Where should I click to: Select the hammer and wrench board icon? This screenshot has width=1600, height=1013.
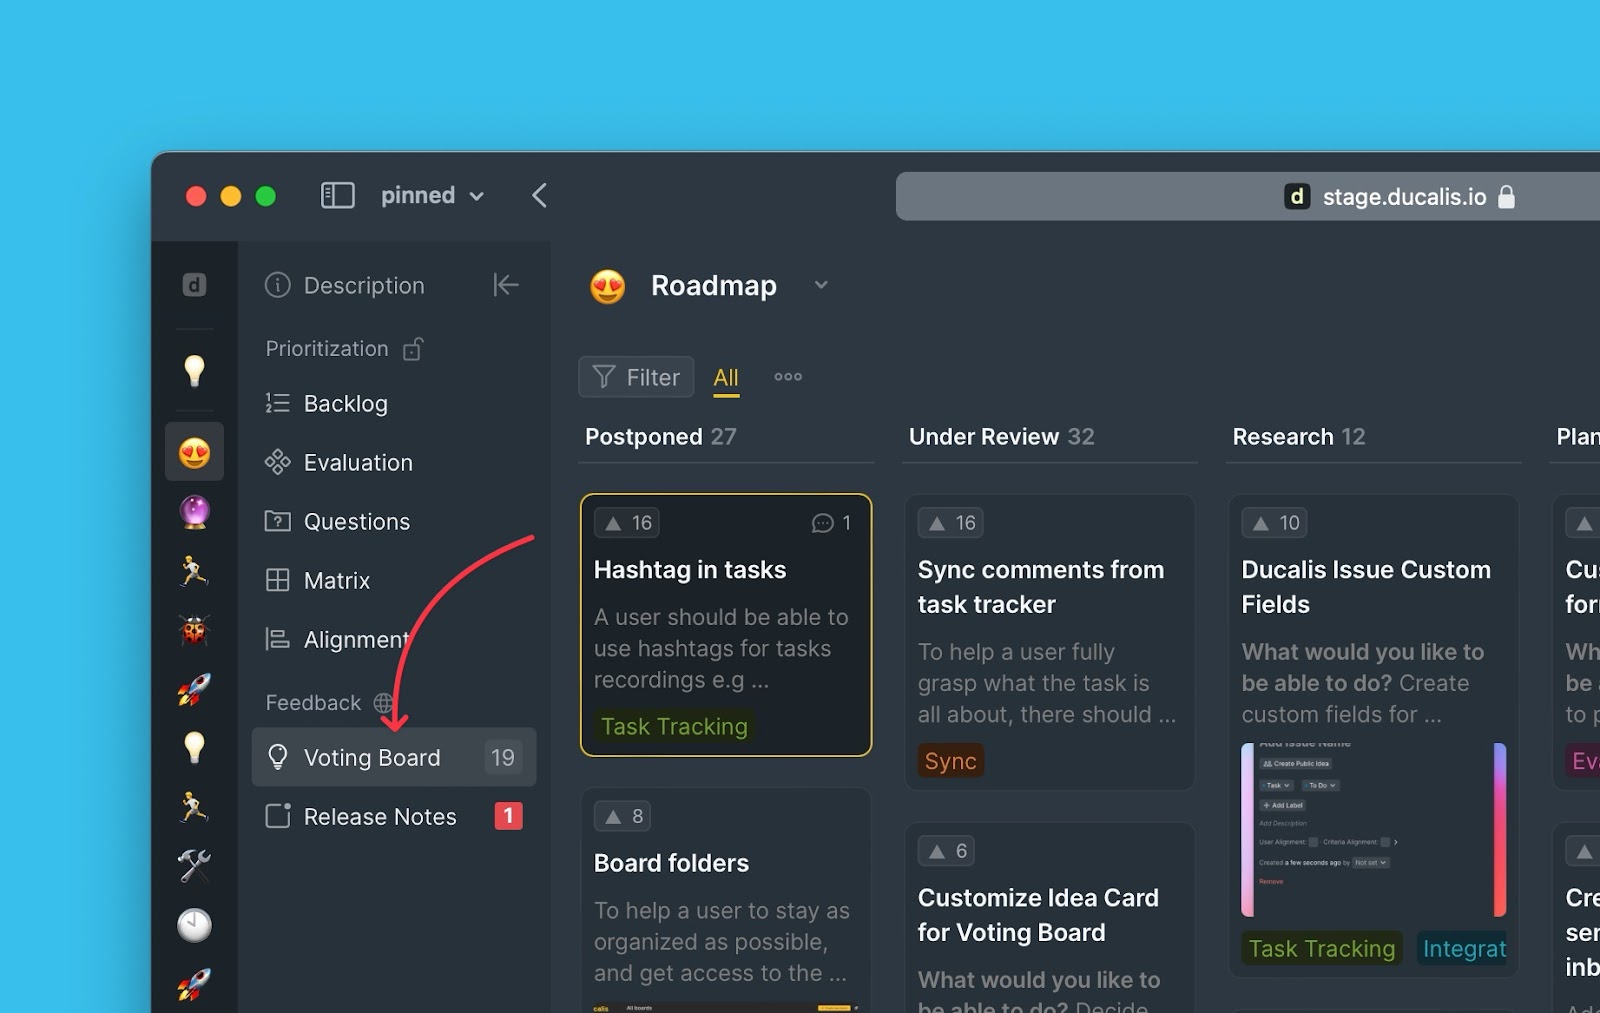[194, 865]
